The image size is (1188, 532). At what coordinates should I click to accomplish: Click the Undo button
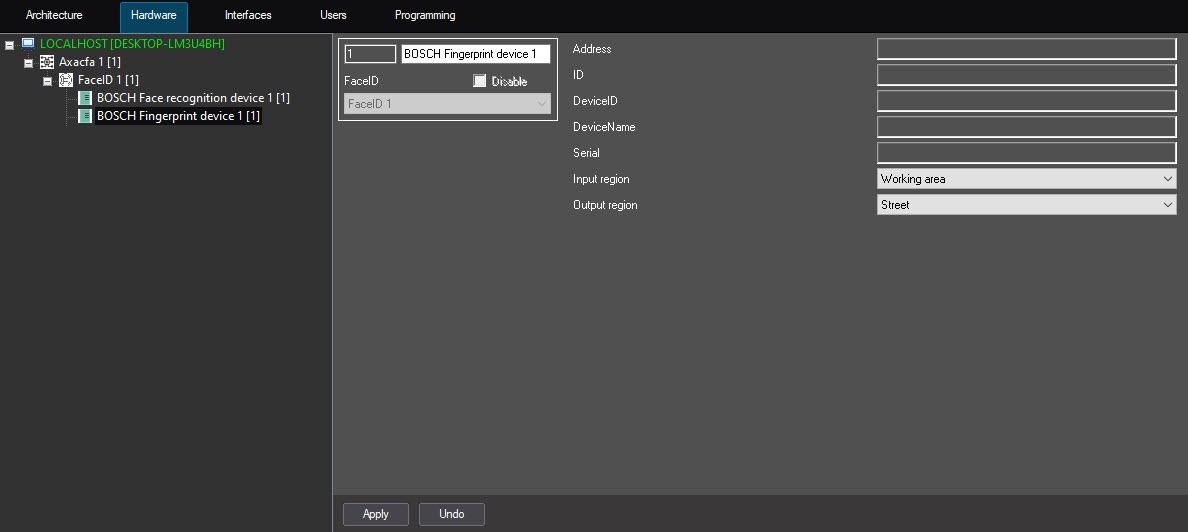(x=452, y=514)
